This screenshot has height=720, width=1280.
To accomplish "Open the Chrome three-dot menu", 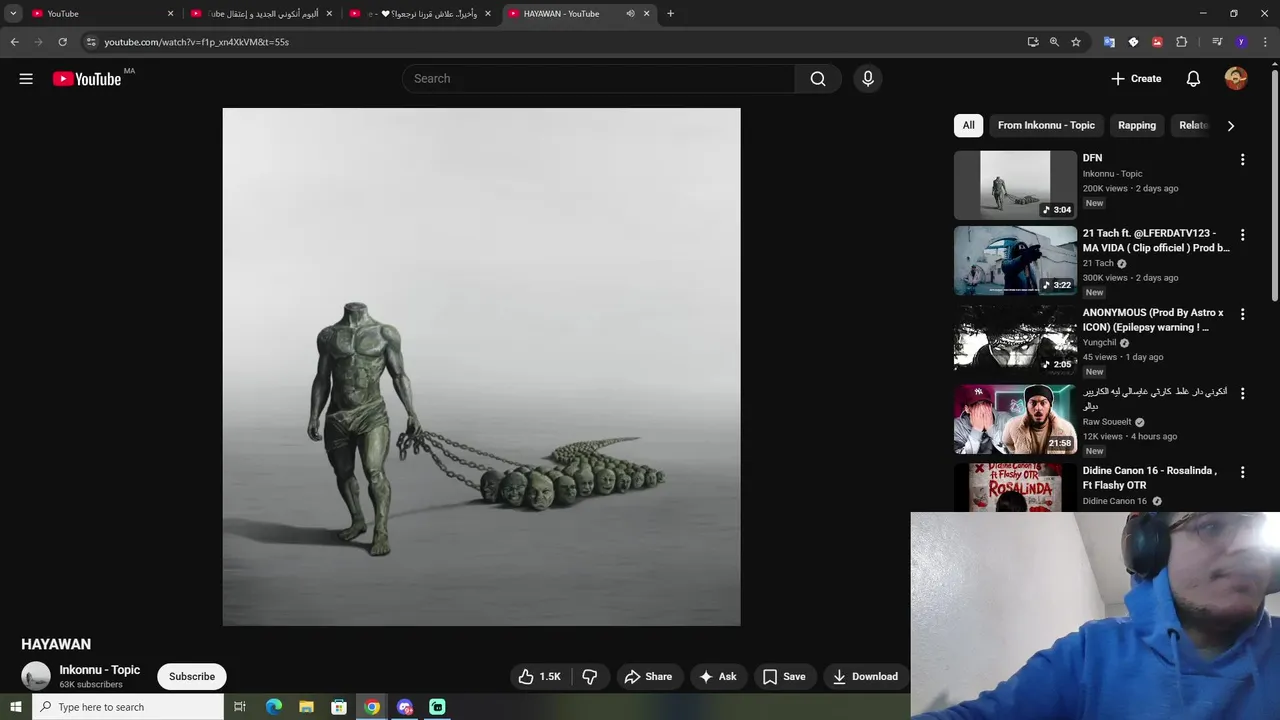I will click(x=1266, y=42).
